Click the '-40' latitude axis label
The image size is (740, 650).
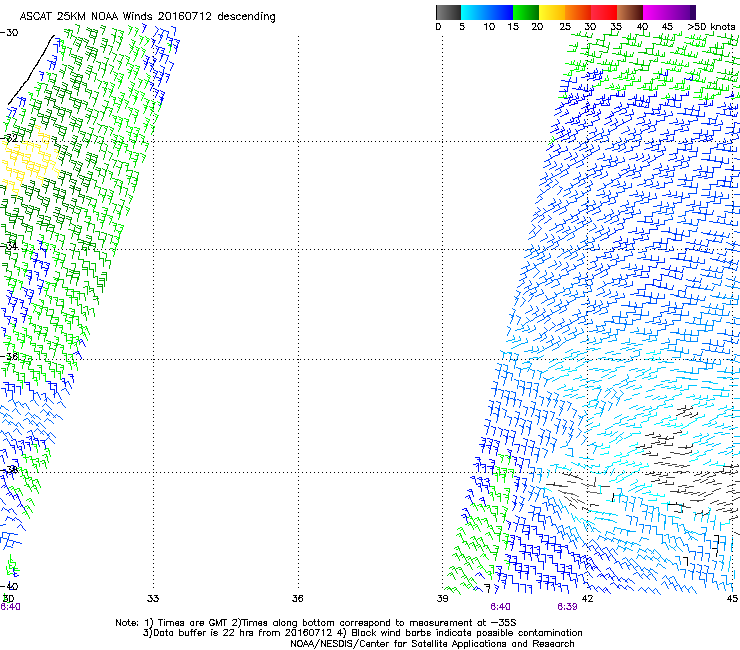click(9, 586)
